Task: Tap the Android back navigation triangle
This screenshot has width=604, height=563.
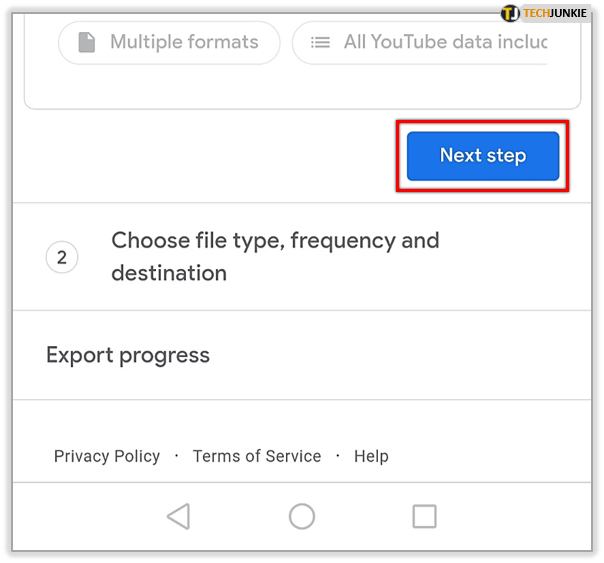Action: click(178, 516)
